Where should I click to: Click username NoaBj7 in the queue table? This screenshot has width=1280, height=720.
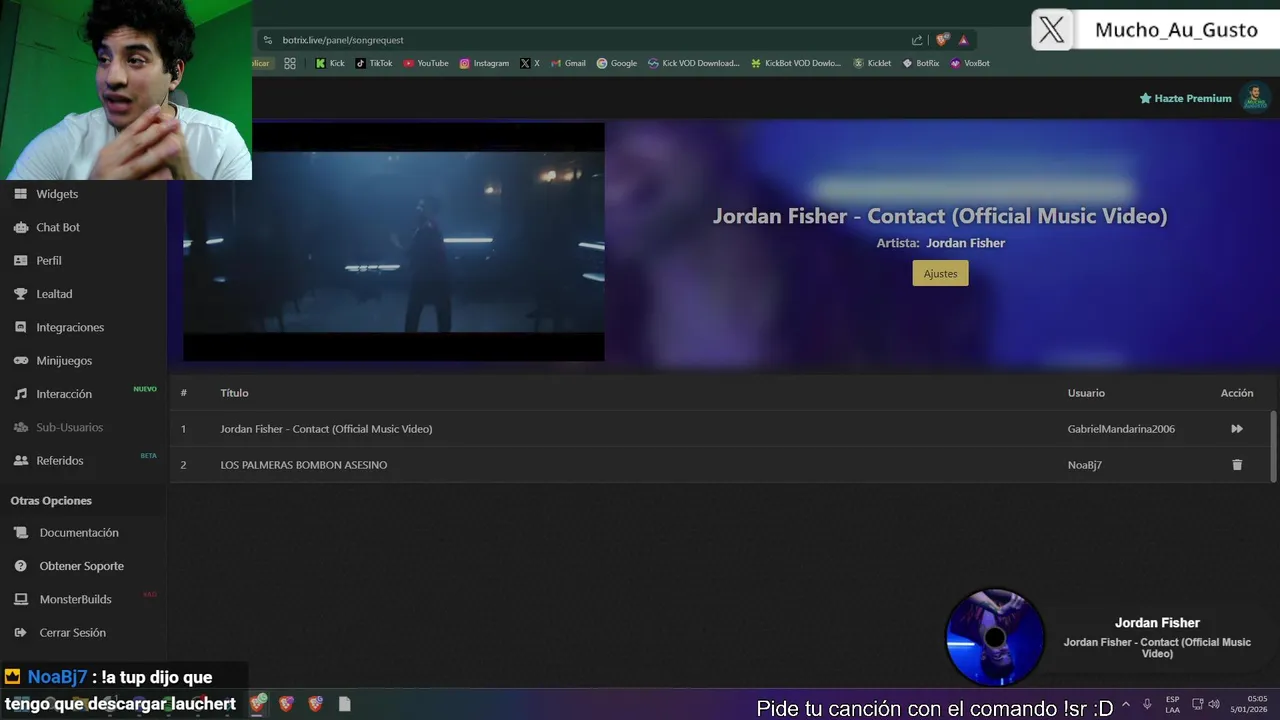[1084, 465]
